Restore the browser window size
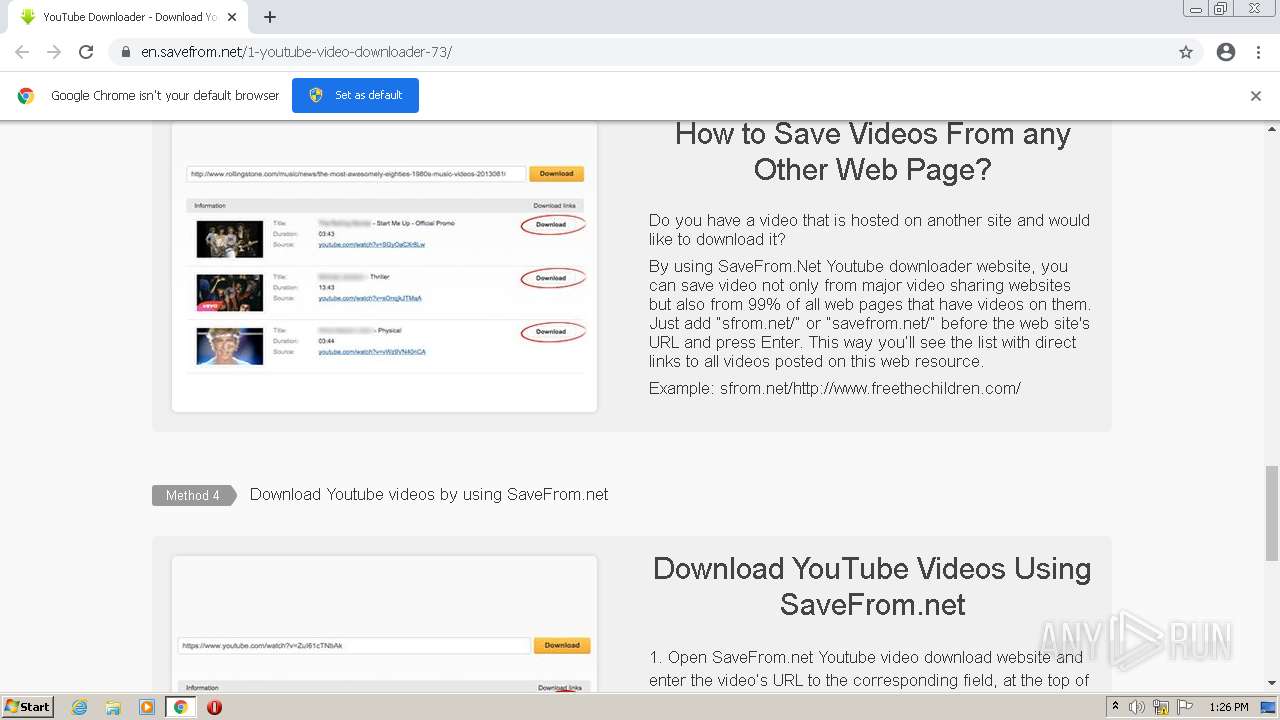This screenshot has height=720, width=1280. click(1220, 9)
